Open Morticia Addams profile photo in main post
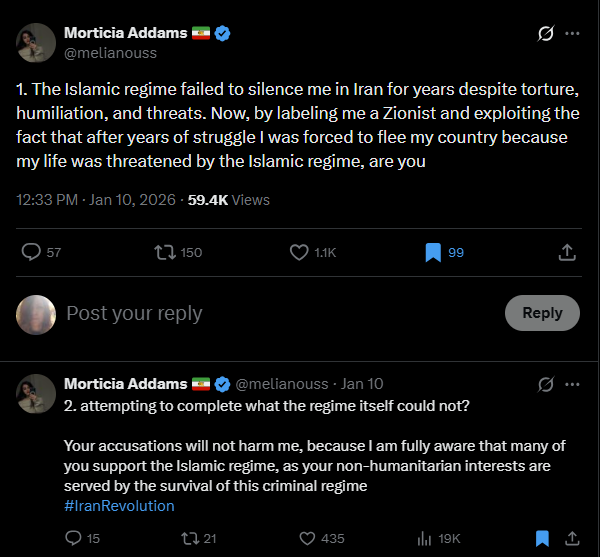The image size is (600, 557). coord(36,41)
